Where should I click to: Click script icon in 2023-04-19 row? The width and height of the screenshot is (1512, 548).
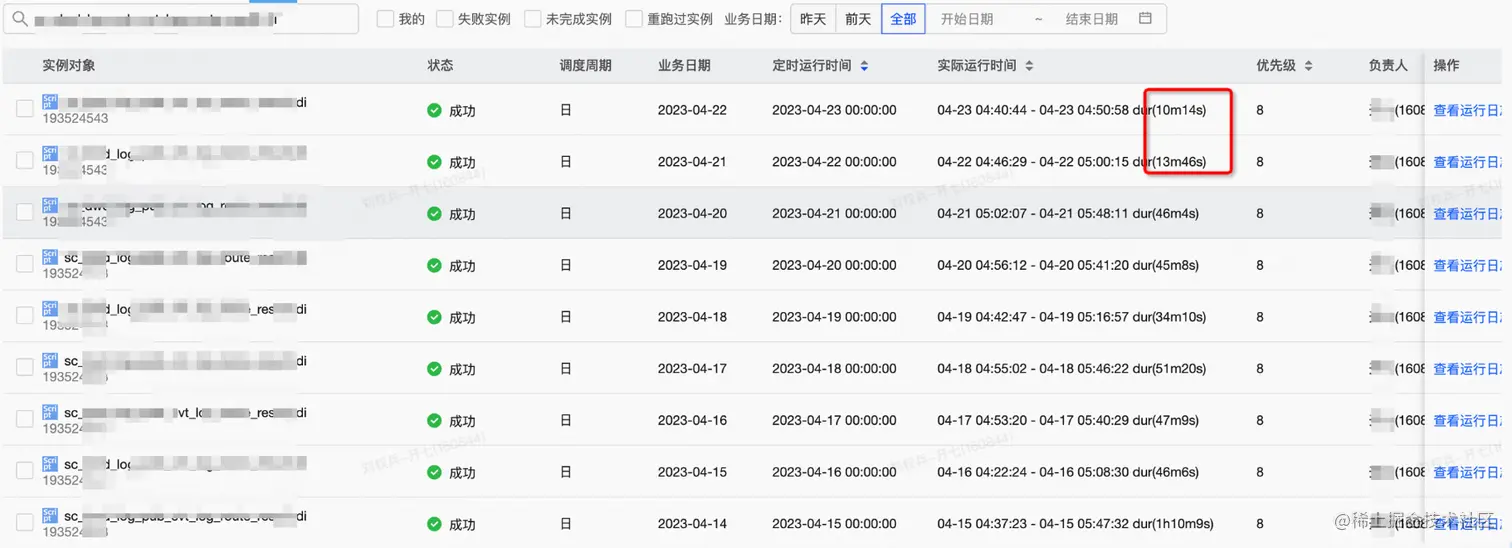point(50,257)
